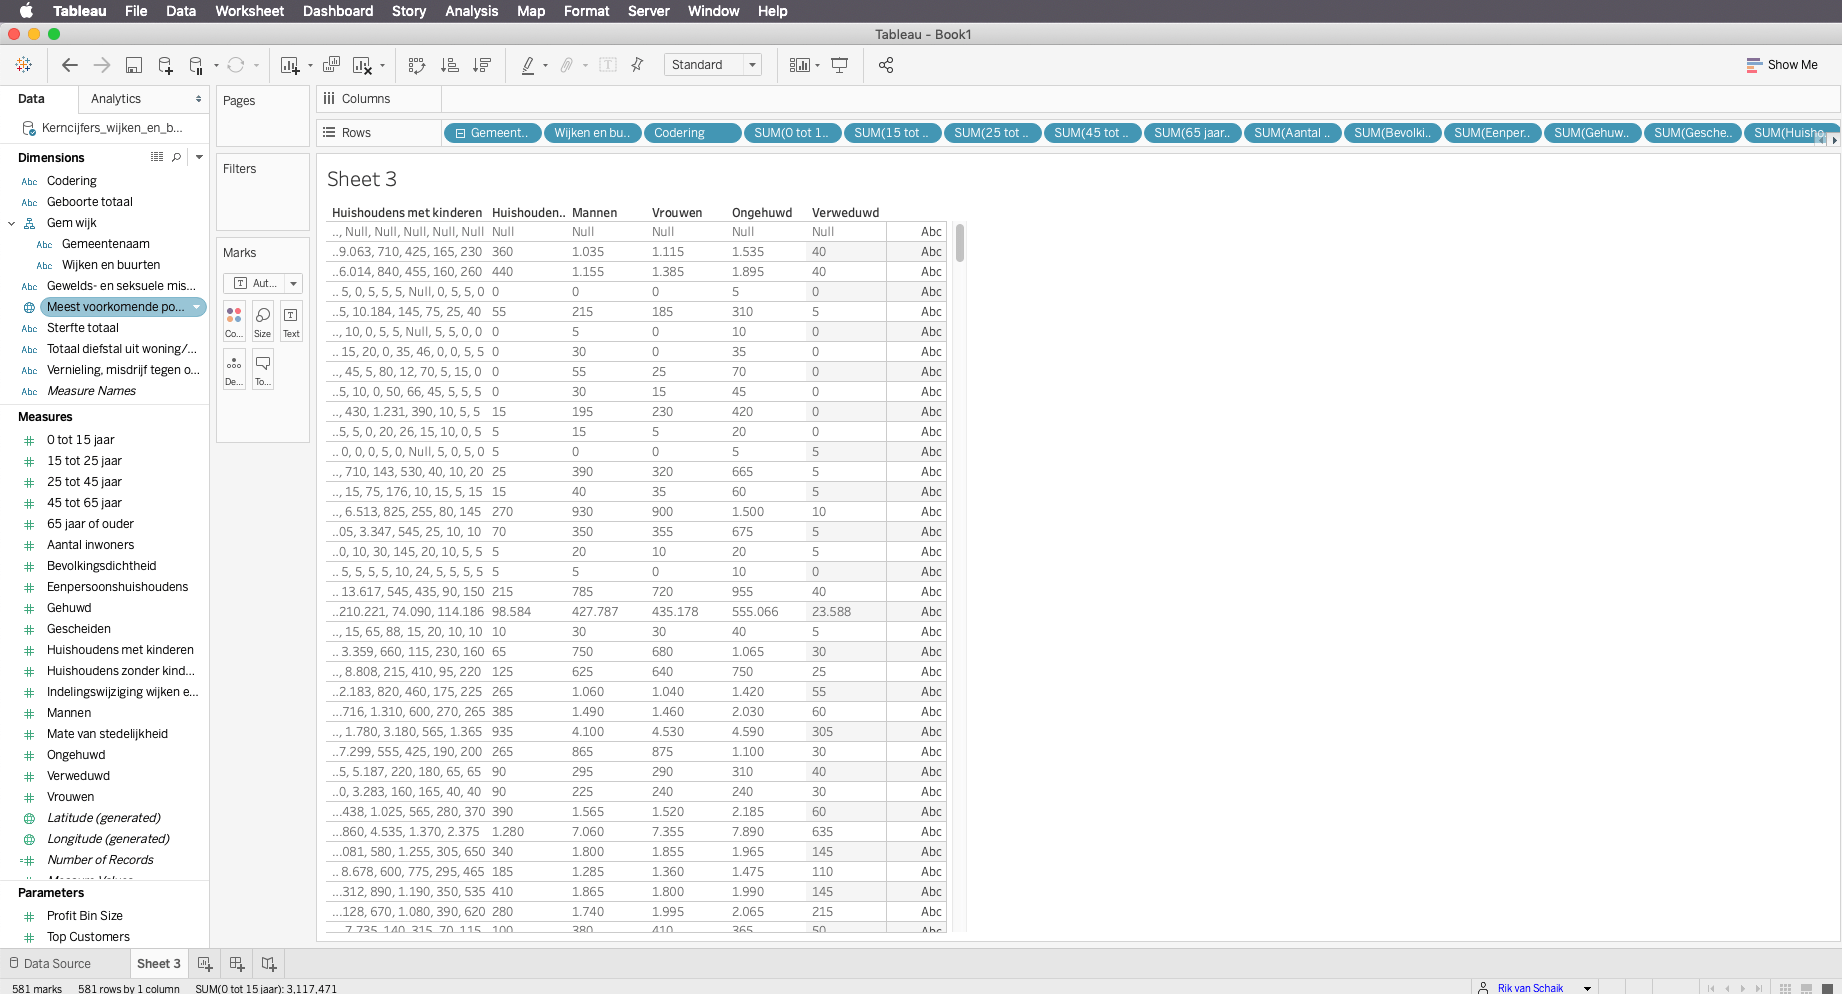Viewport: 1842px width, 994px height.
Task: Add a new story from bottom tabs
Action: pos(269,963)
